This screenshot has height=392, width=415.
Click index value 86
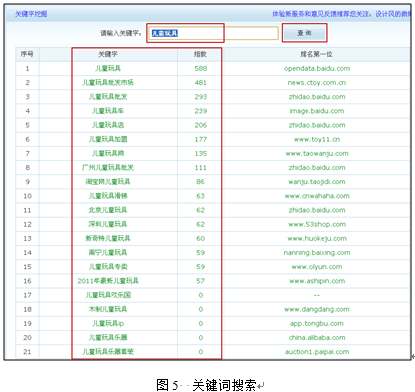(x=200, y=182)
